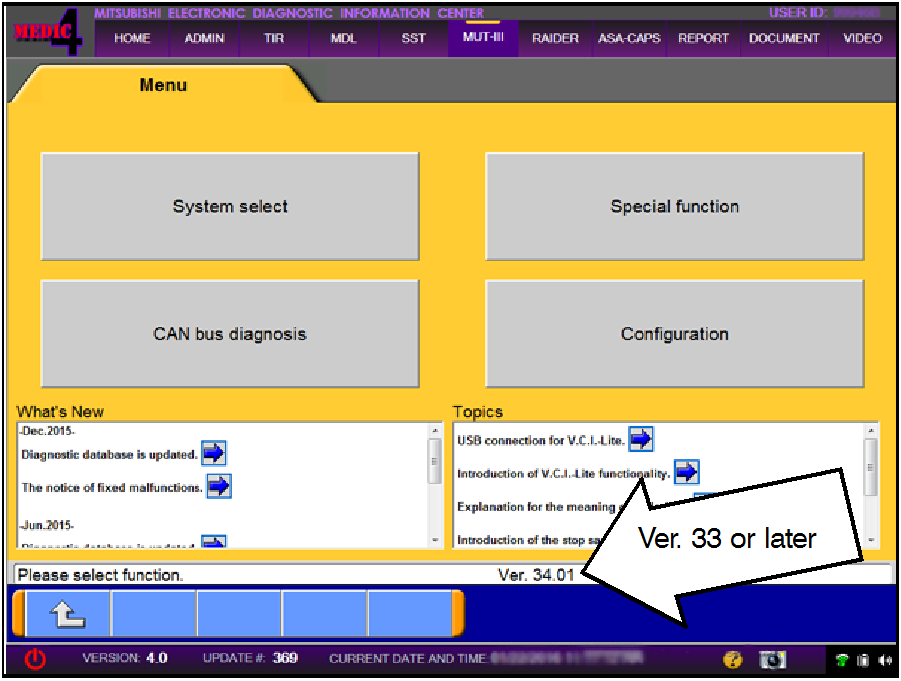Click arrow next to USB connection for V.C.I.-Lite

640,438
